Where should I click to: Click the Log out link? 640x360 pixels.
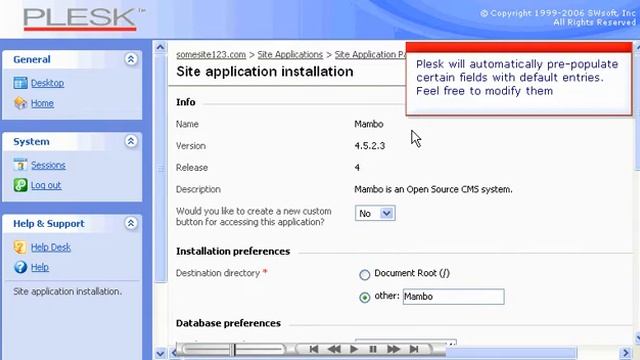tap(46, 185)
